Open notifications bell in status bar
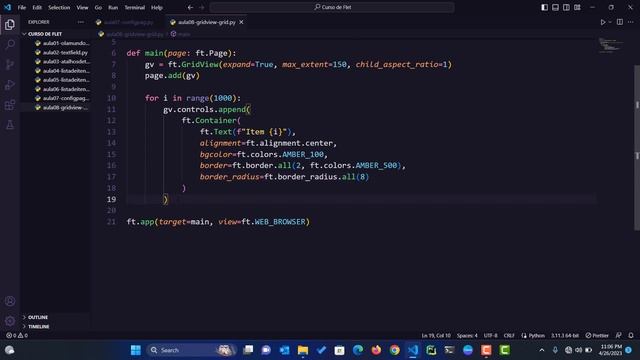The width and height of the screenshot is (640, 360). tap(631, 336)
